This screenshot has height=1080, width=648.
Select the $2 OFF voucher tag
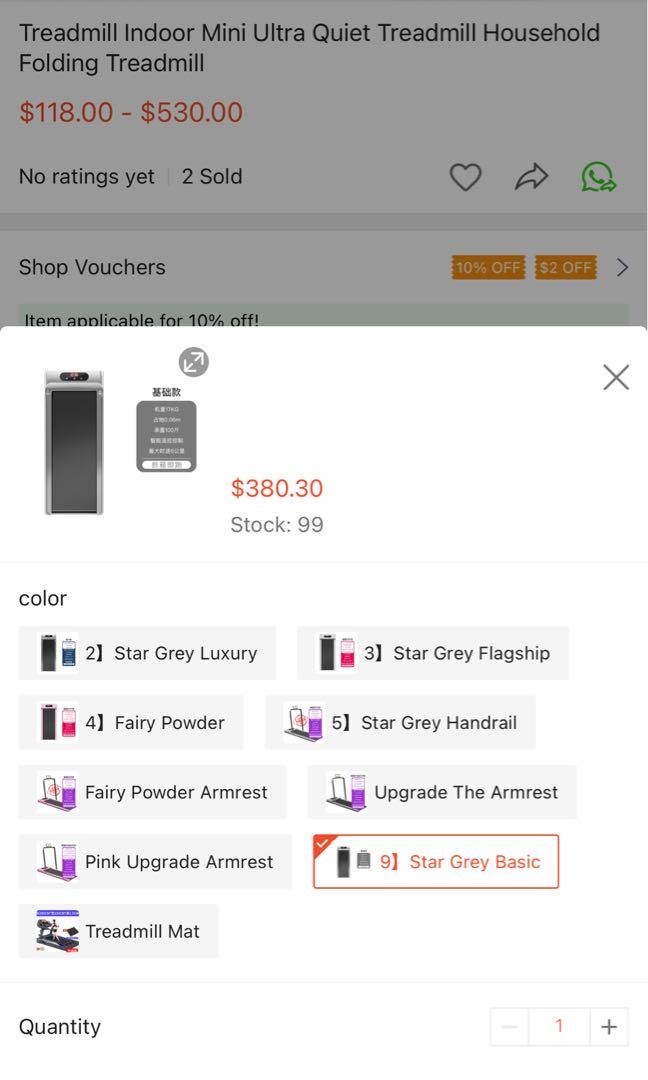pos(565,267)
